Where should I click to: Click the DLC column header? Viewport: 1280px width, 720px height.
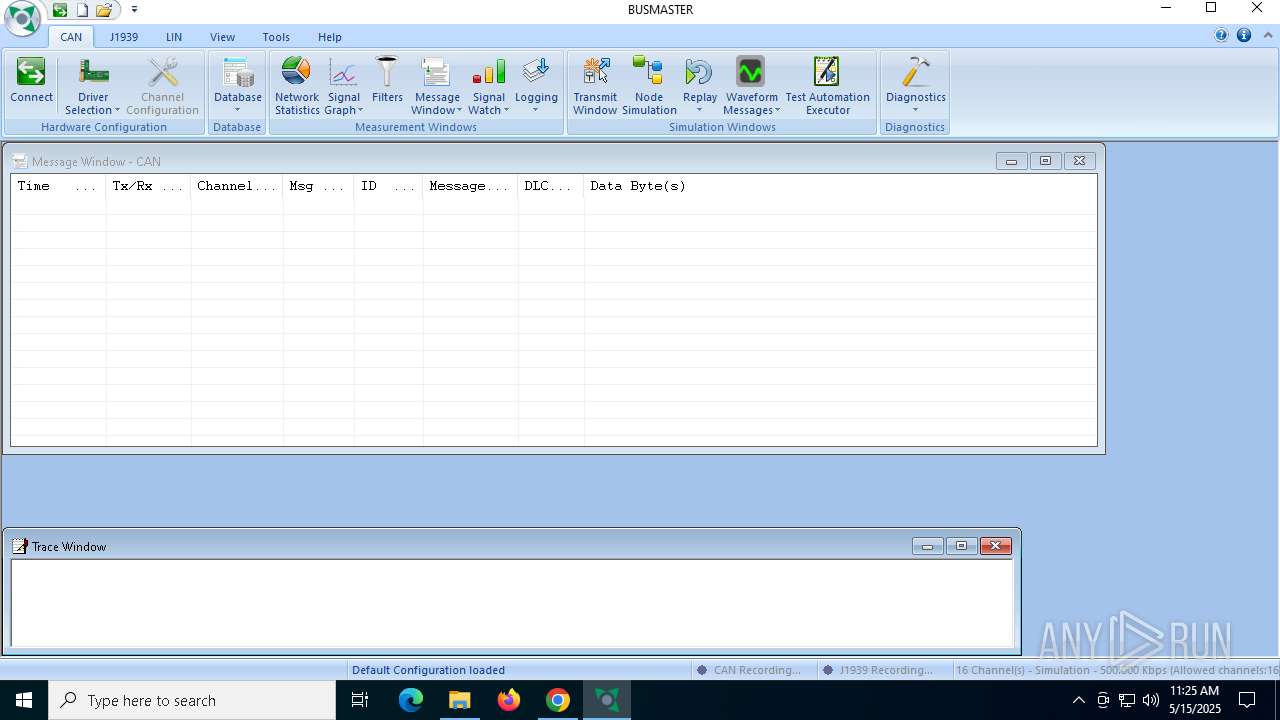point(551,186)
